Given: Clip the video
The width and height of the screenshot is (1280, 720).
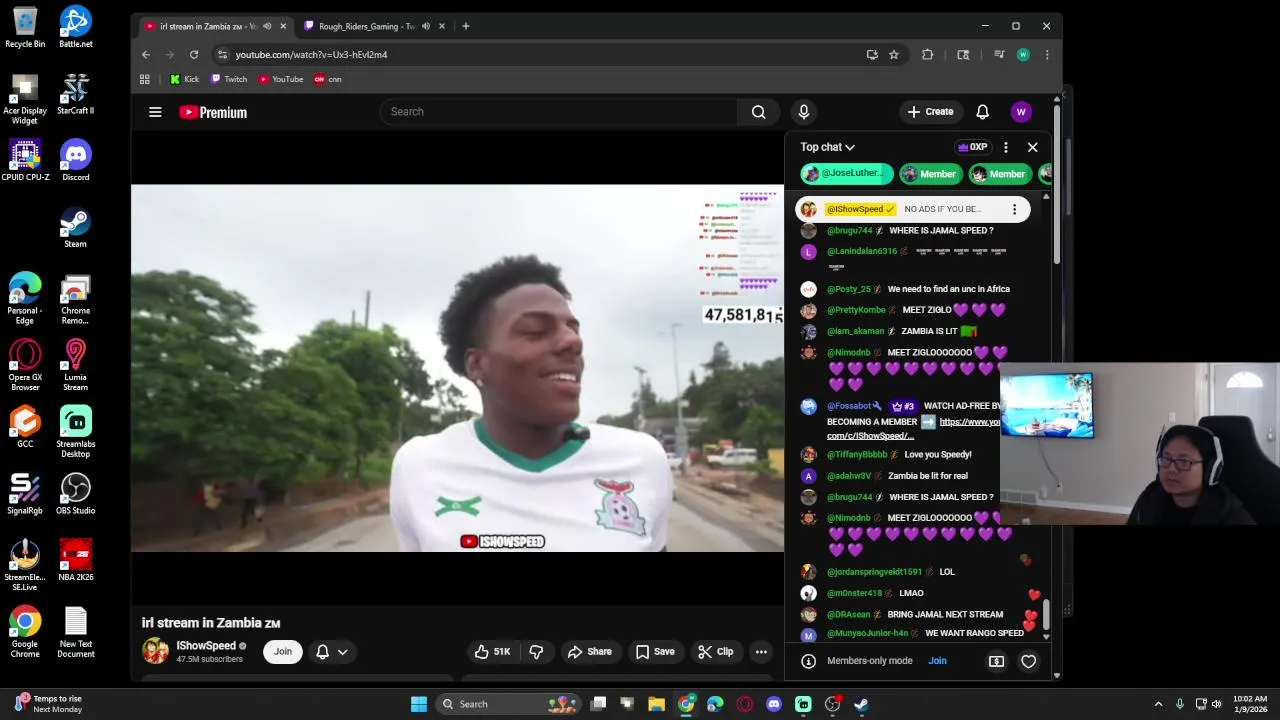Looking at the screenshot, I should pyautogui.click(x=715, y=652).
